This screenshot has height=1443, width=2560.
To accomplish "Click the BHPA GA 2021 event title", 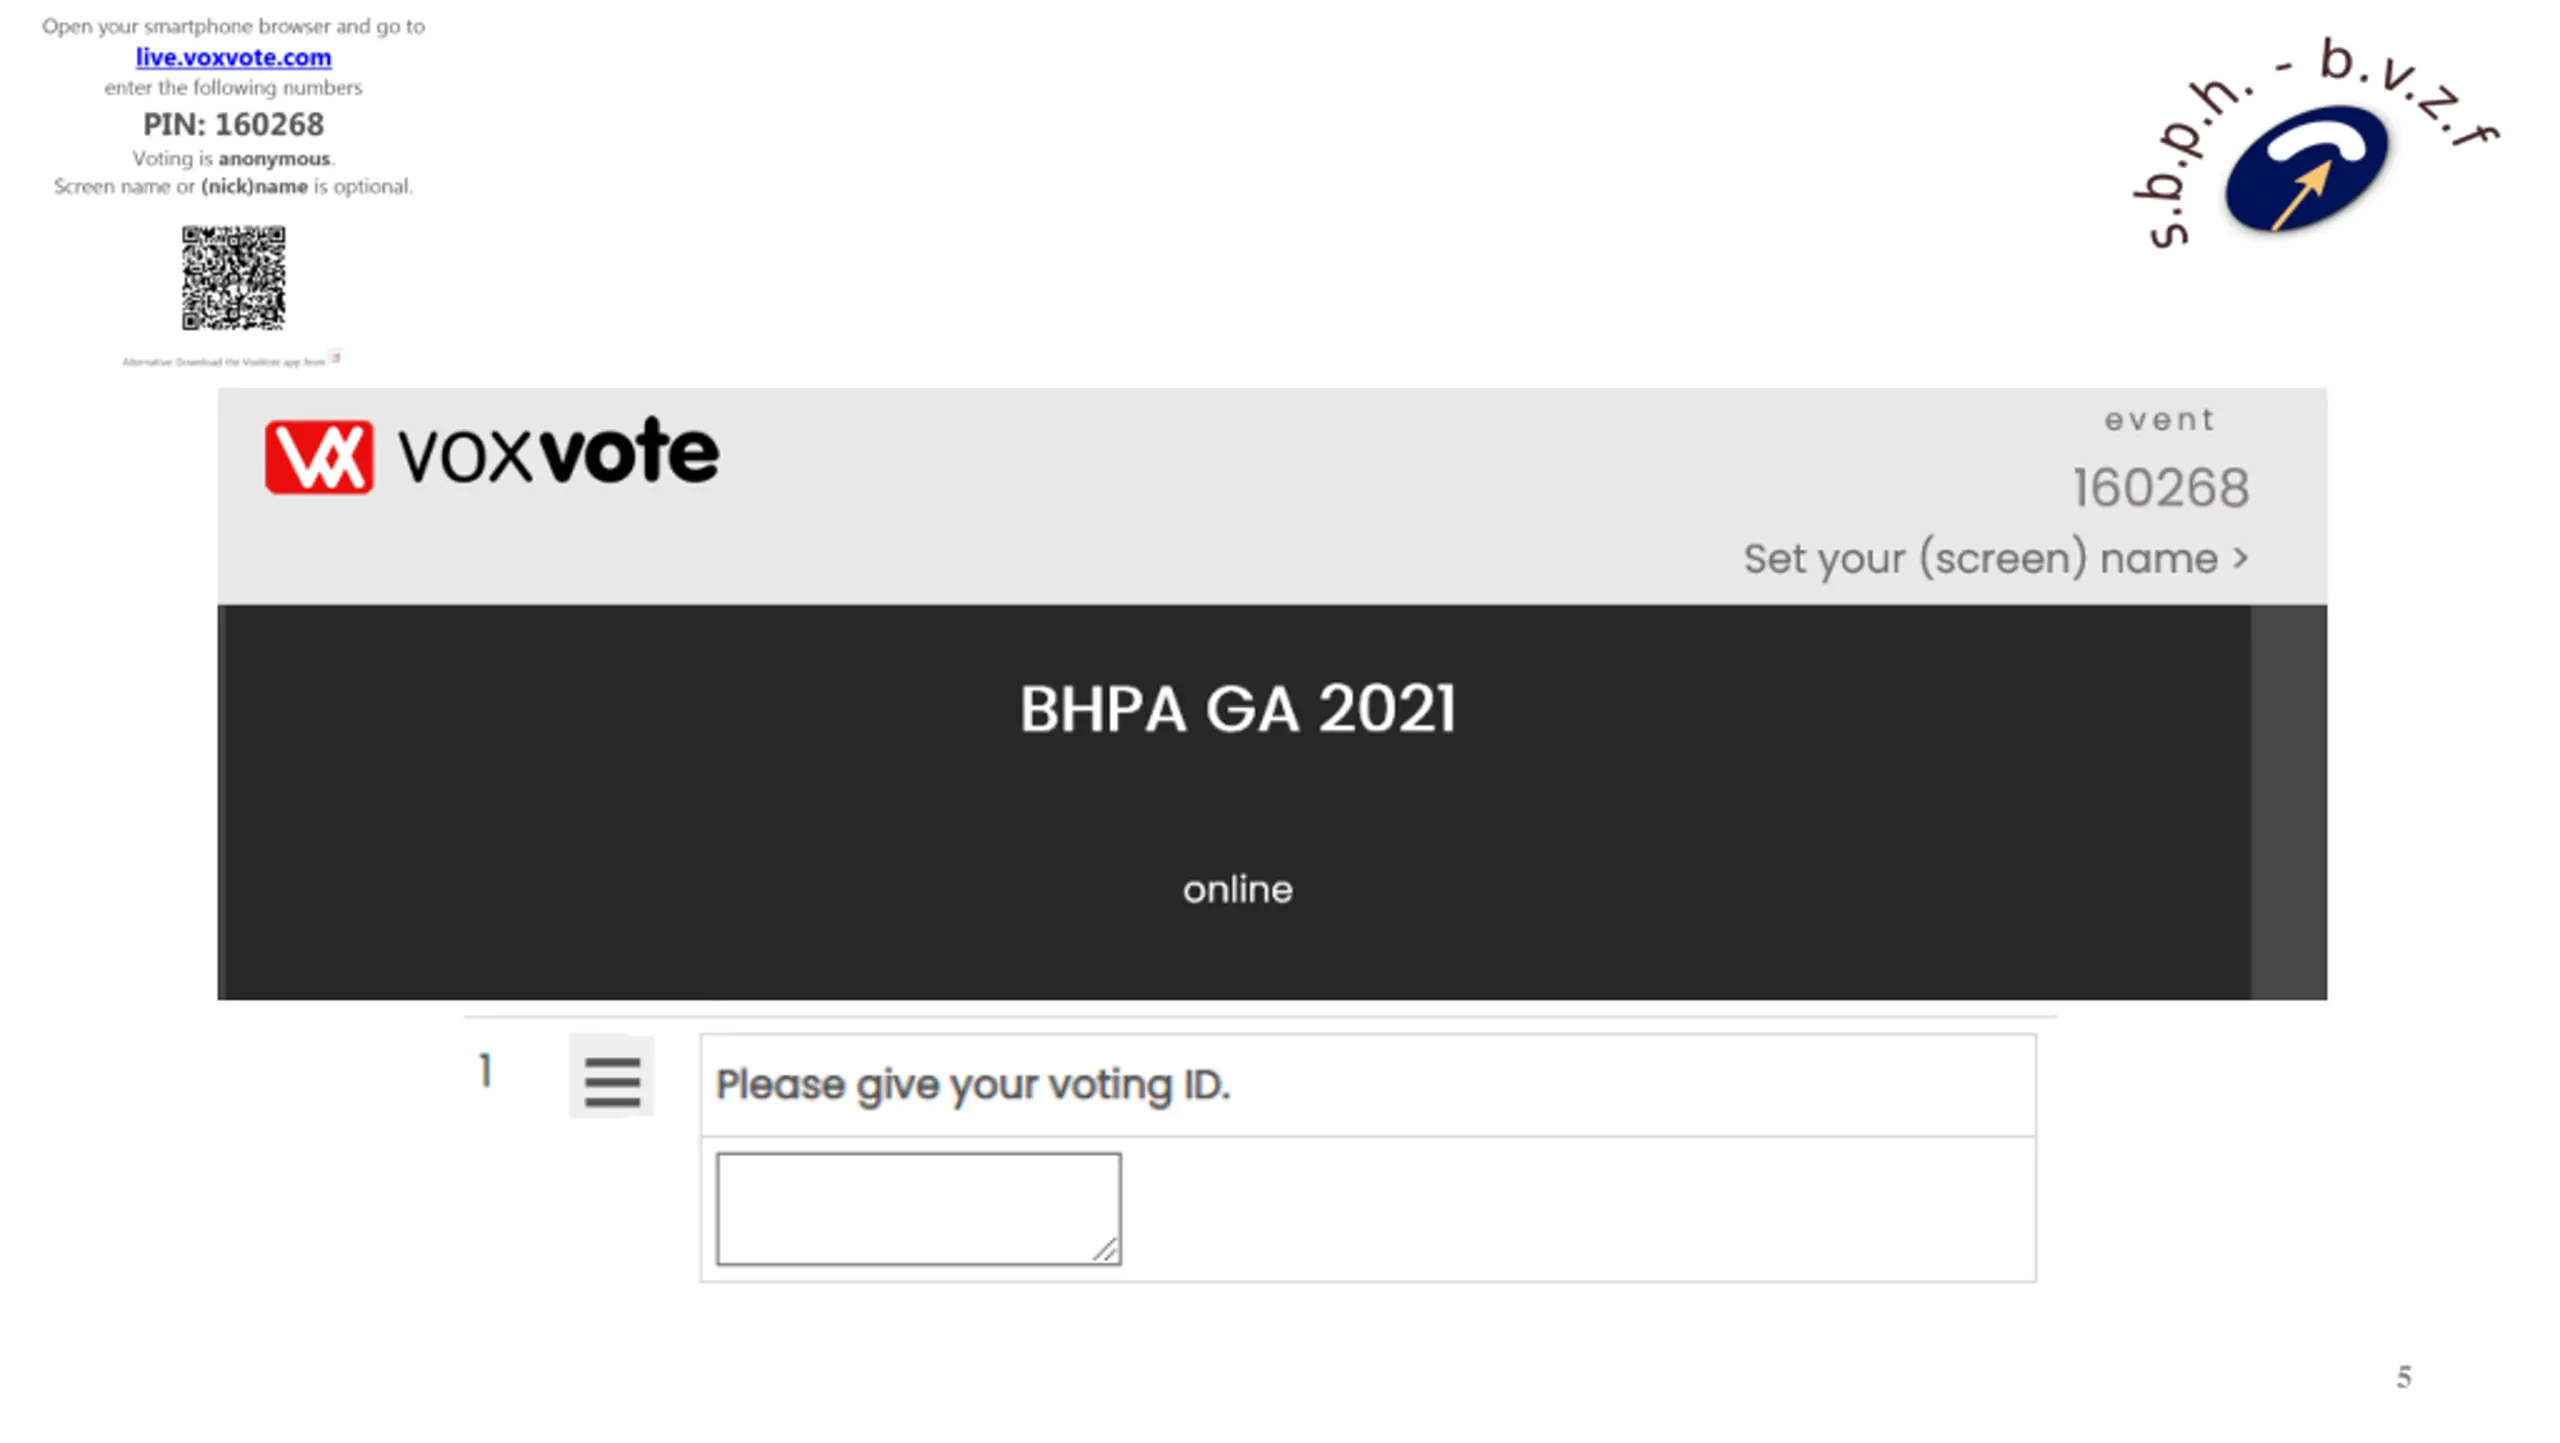I will (x=1237, y=709).
